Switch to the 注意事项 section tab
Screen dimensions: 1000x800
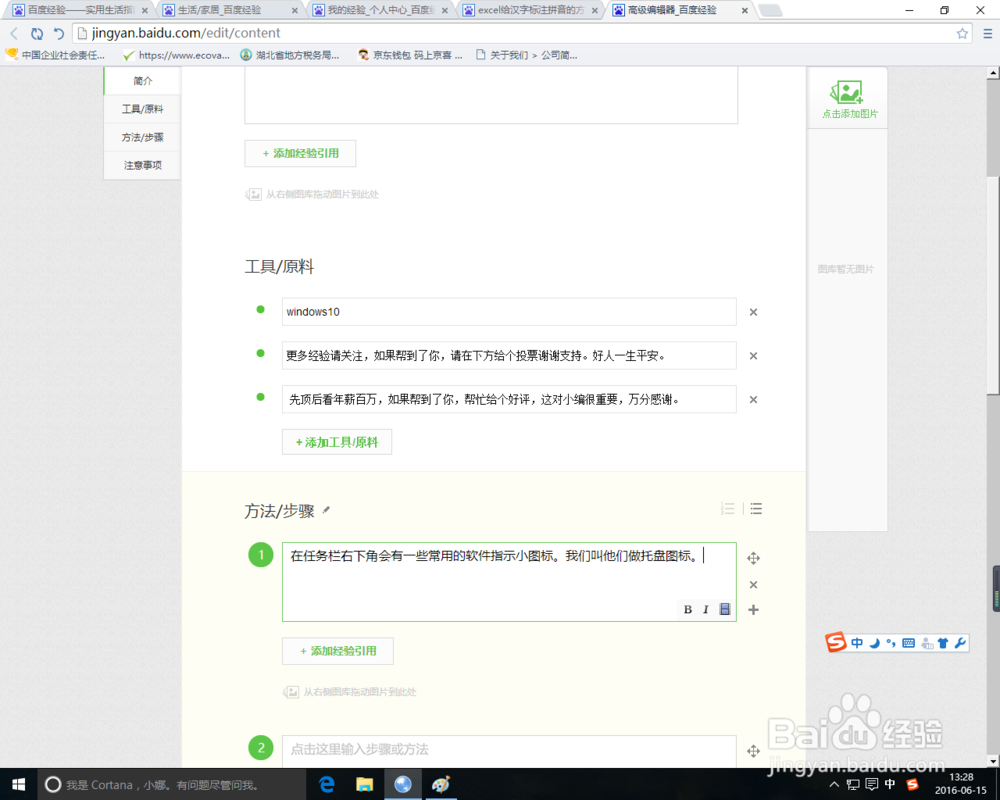click(x=140, y=164)
